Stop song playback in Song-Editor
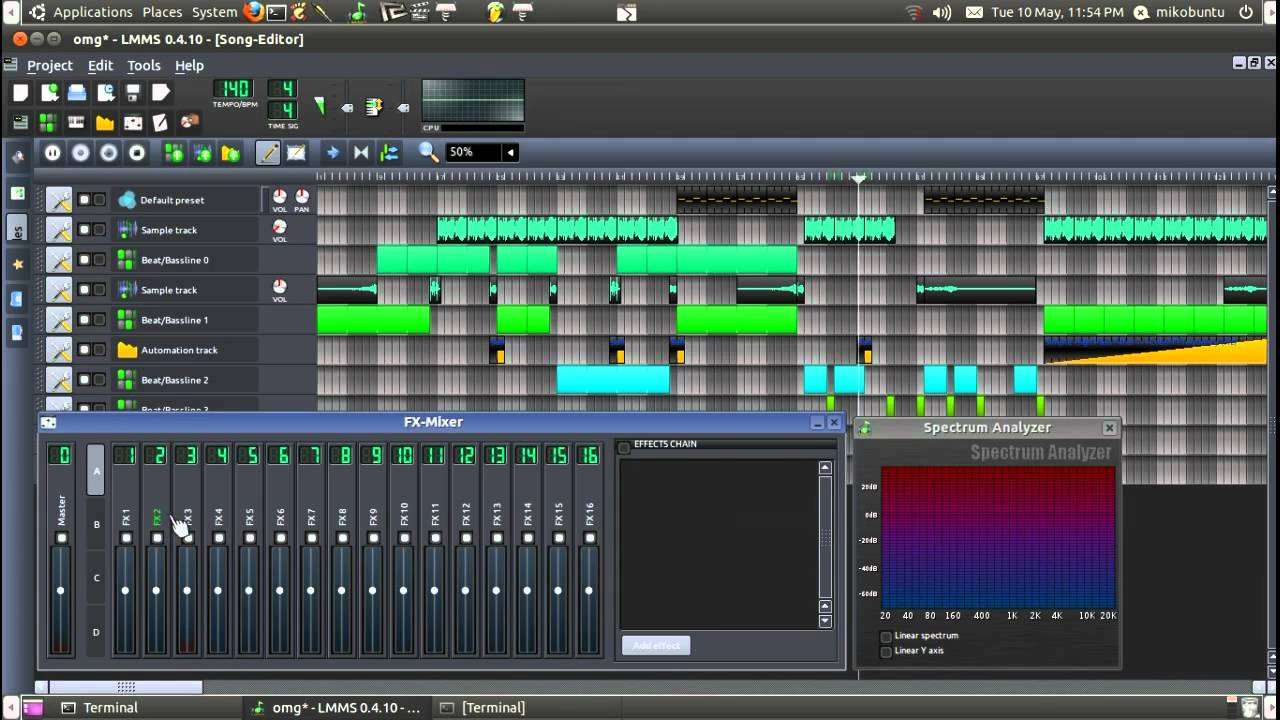1280x720 pixels. [x=137, y=153]
